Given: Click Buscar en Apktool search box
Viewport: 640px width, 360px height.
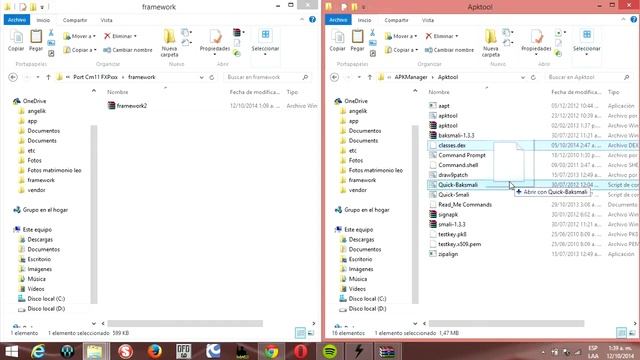Looking at the screenshot, I should click(589, 77).
